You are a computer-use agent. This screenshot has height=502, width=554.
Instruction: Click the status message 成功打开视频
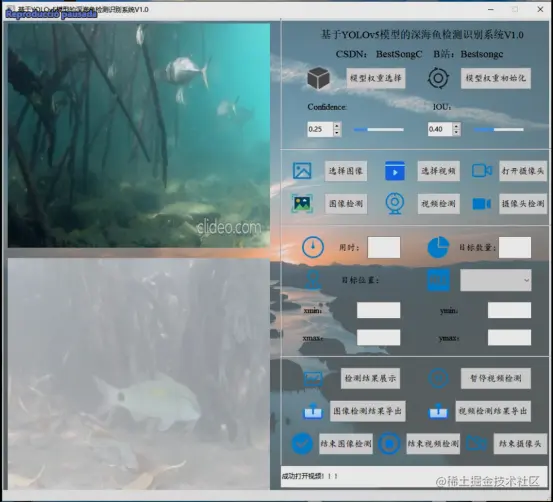tap(310, 476)
